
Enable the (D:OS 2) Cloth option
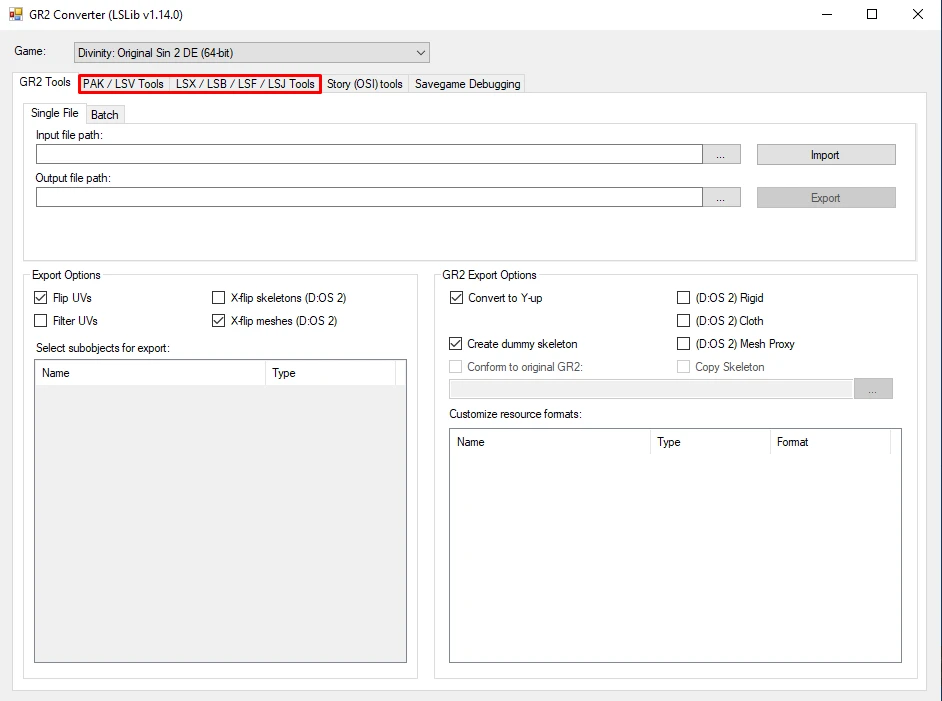[683, 321]
